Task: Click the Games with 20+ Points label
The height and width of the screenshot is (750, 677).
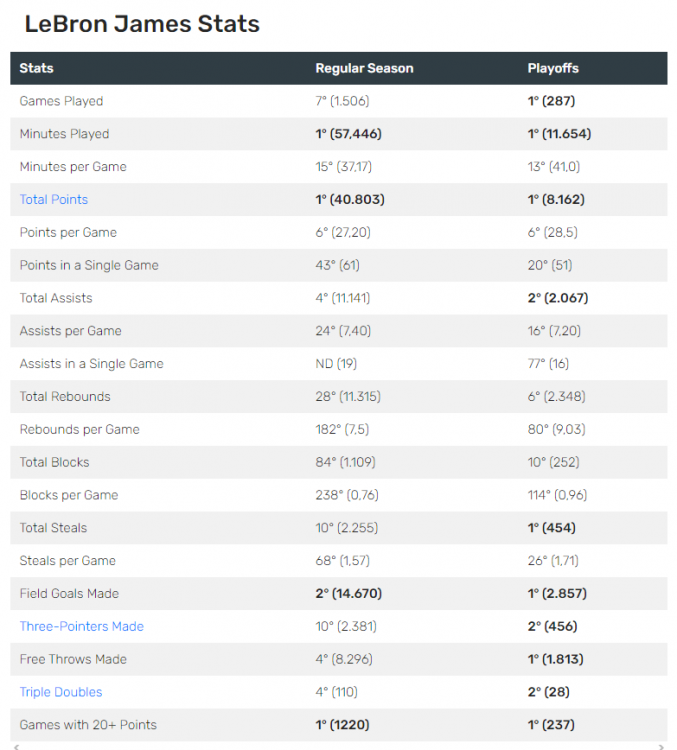Action: click(88, 725)
